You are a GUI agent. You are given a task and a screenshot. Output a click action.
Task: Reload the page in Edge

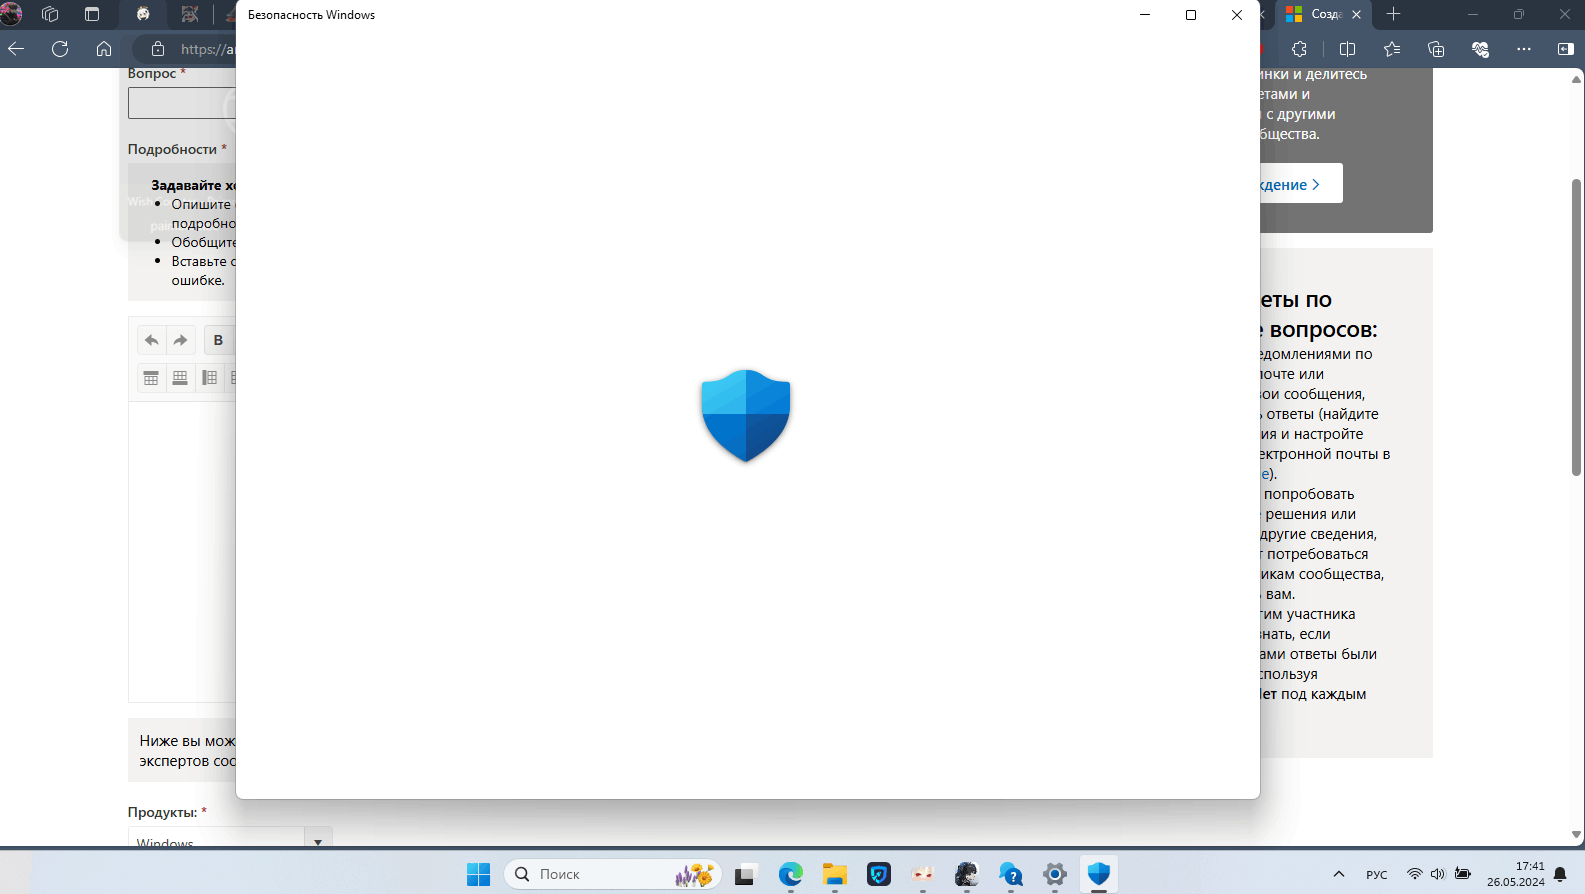[60, 49]
